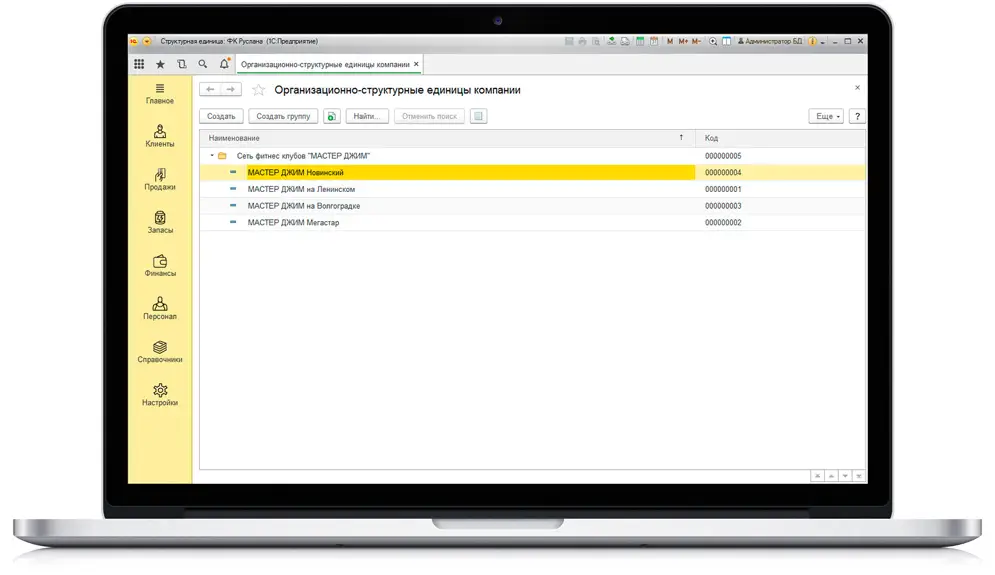The image size is (995, 575).
Task: Close the Организационно-структурные единицы tab
Action: tap(416, 64)
